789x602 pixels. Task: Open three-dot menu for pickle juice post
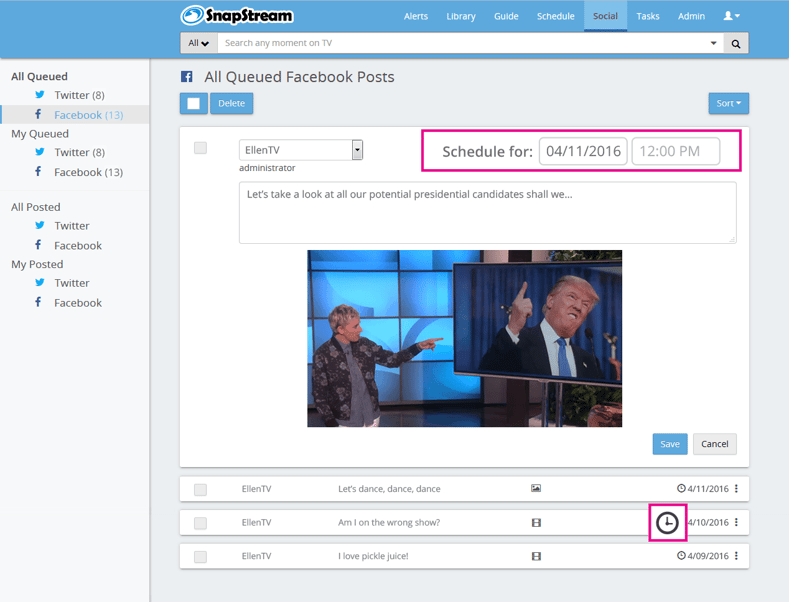point(737,556)
